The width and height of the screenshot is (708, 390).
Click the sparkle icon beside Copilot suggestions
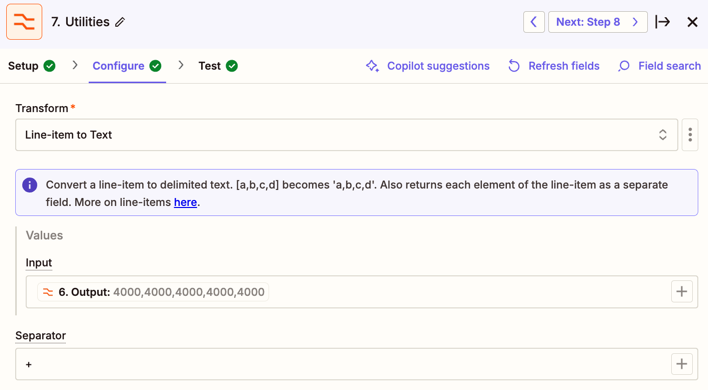tap(372, 66)
